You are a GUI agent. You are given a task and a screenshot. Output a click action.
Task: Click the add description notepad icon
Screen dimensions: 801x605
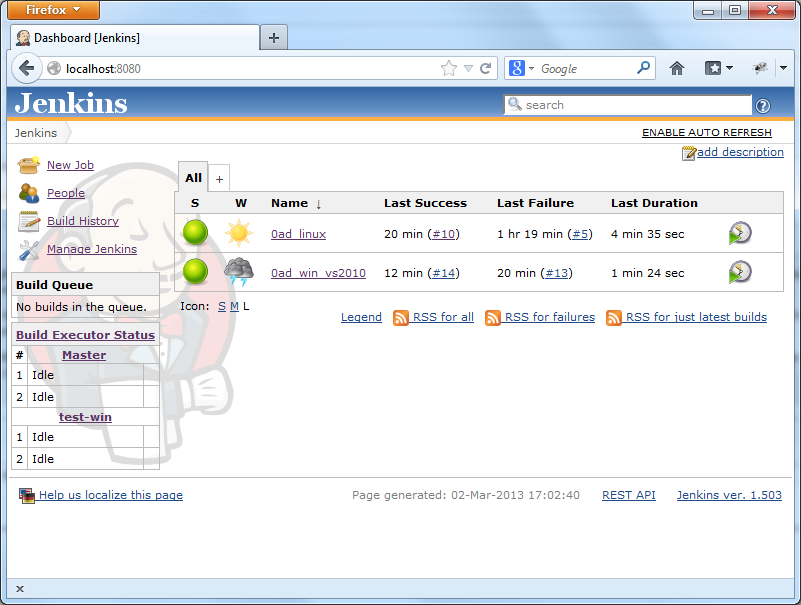click(x=689, y=153)
